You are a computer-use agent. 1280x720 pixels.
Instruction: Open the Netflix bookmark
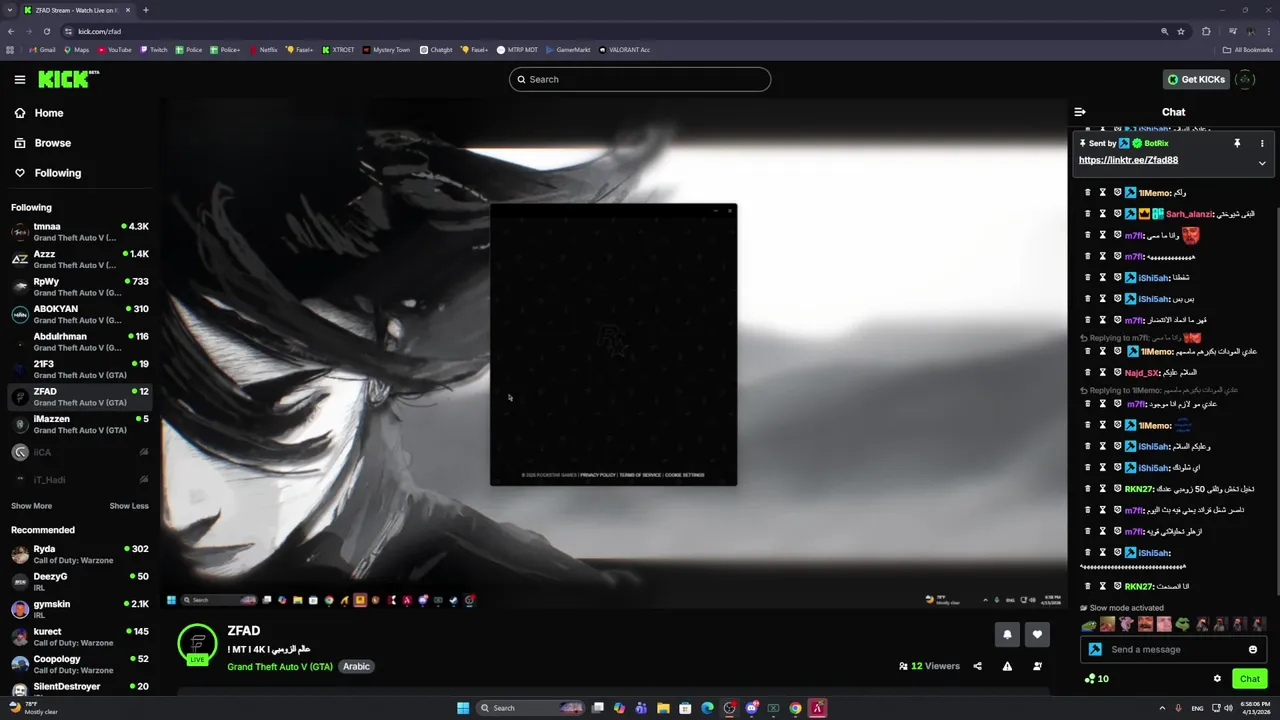coord(264,49)
